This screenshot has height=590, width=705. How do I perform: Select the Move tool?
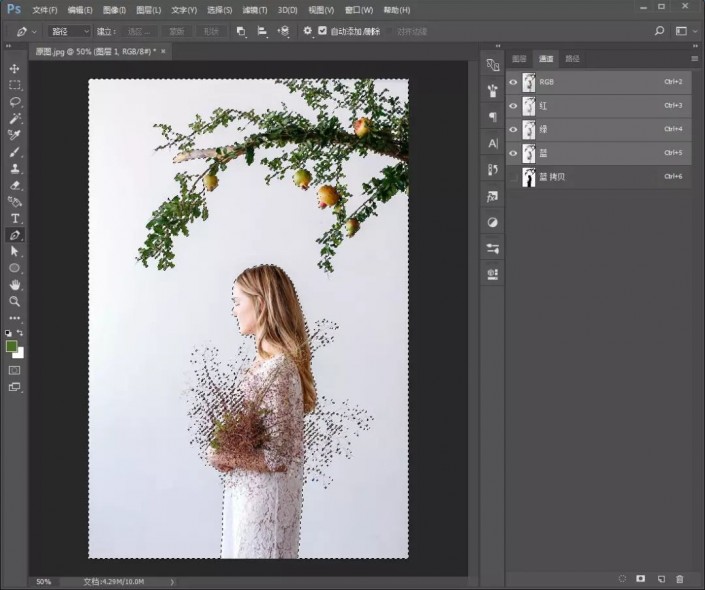(15, 68)
